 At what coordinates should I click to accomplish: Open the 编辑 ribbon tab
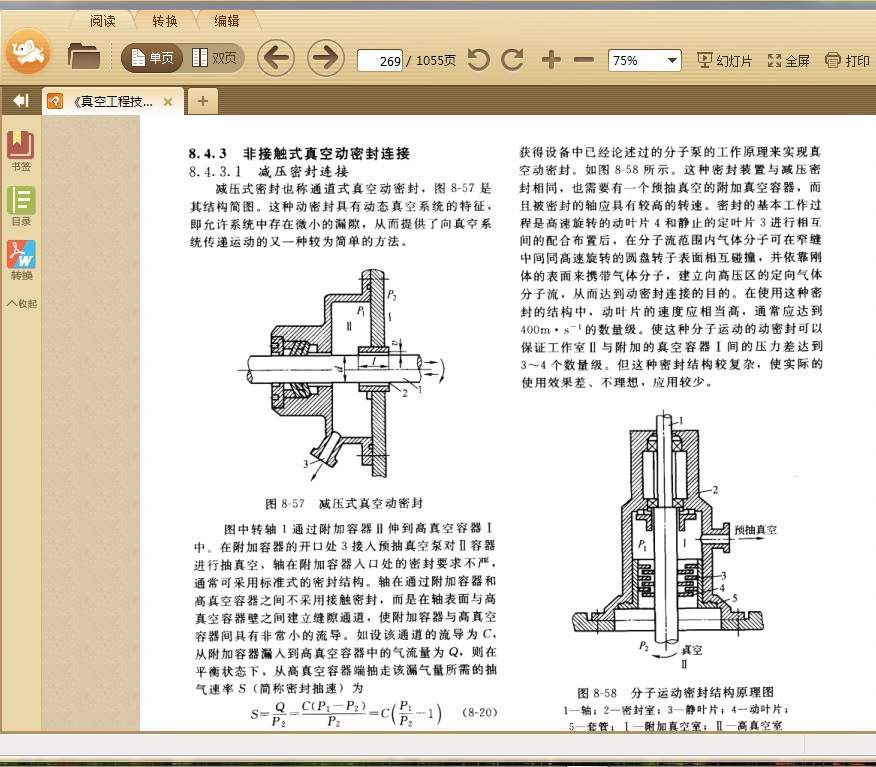(x=227, y=21)
